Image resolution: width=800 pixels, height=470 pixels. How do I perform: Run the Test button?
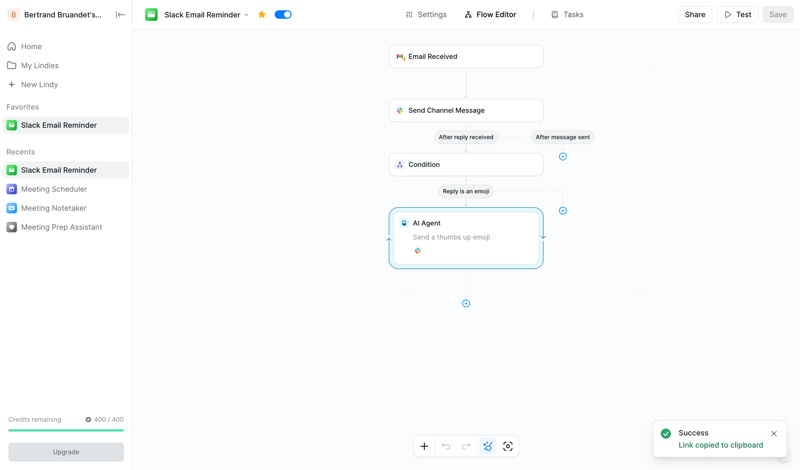(737, 14)
